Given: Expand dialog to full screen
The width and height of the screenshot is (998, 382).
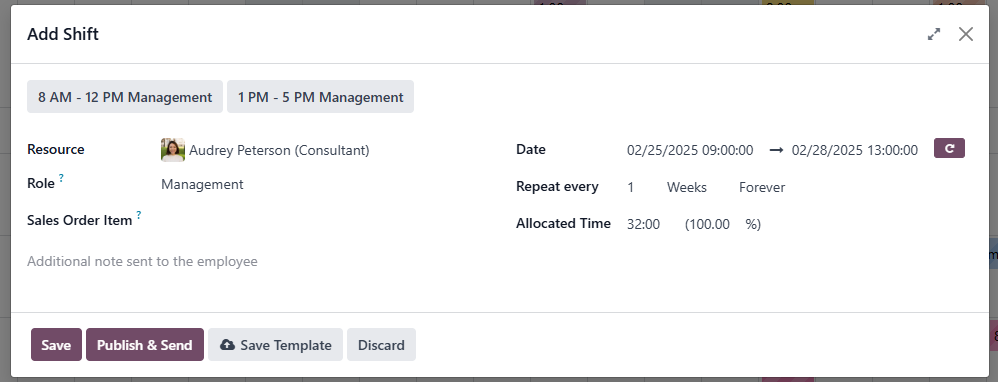Looking at the screenshot, I should (934, 34).
